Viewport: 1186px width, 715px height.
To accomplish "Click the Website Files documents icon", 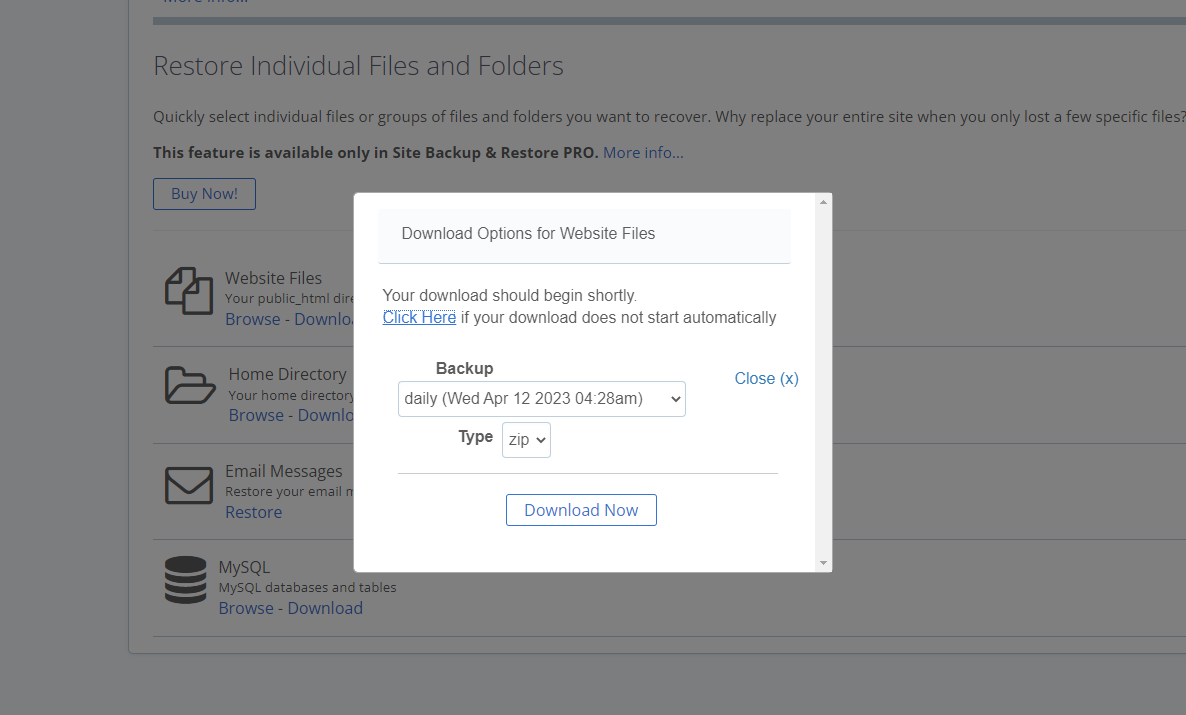I will coord(188,291).
